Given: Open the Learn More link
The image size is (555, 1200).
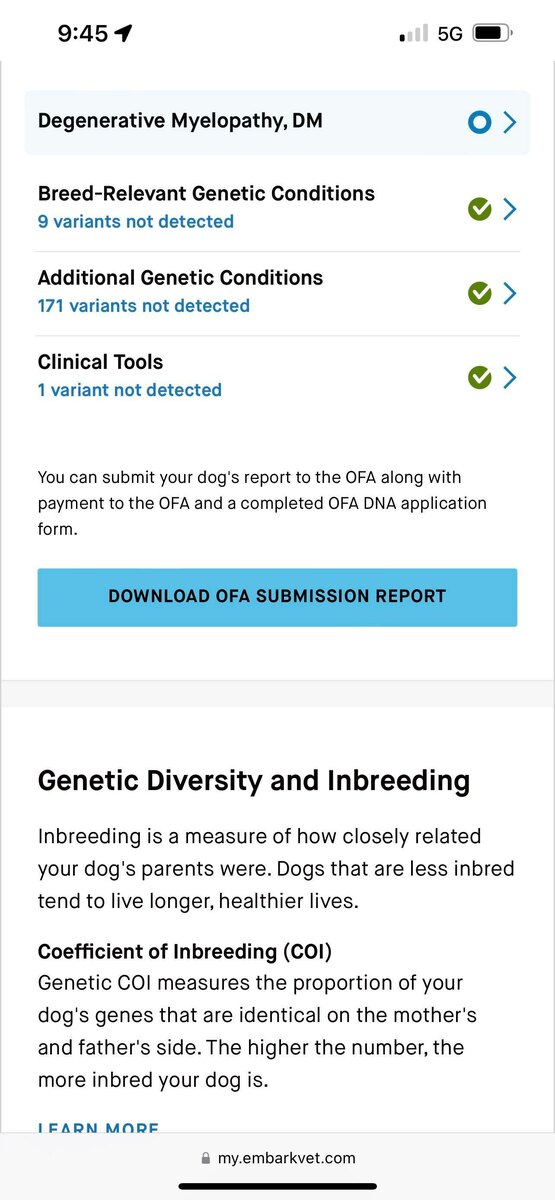Looking at the screenshot, I should click(98, 1127).
